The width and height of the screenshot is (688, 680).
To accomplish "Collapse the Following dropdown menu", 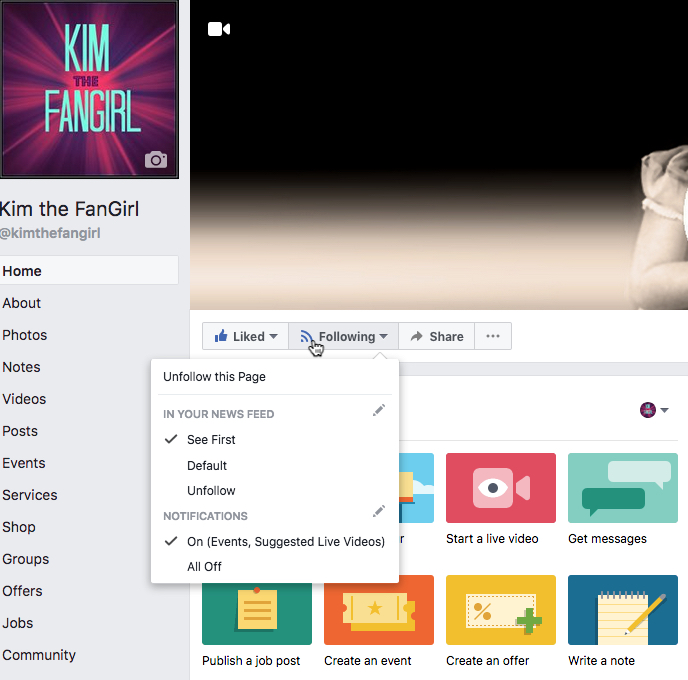I will point(344,336).
